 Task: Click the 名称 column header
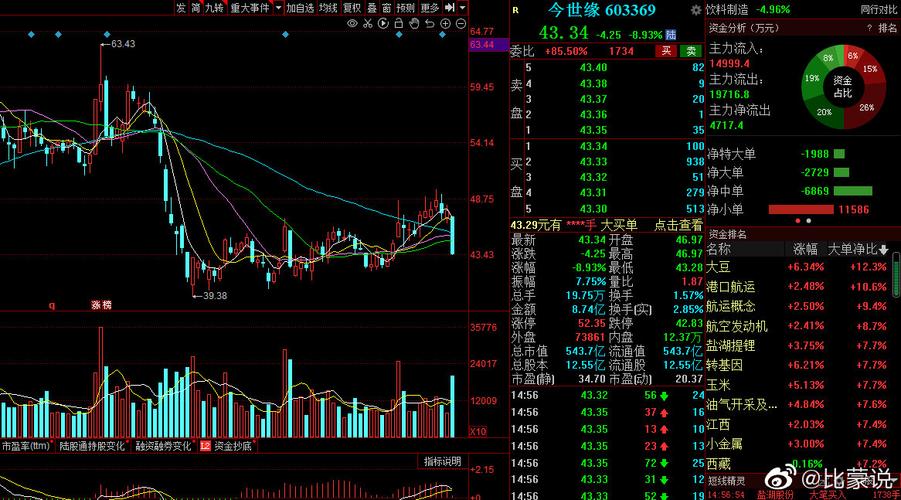pyautogui.click(x=719, y=249)
